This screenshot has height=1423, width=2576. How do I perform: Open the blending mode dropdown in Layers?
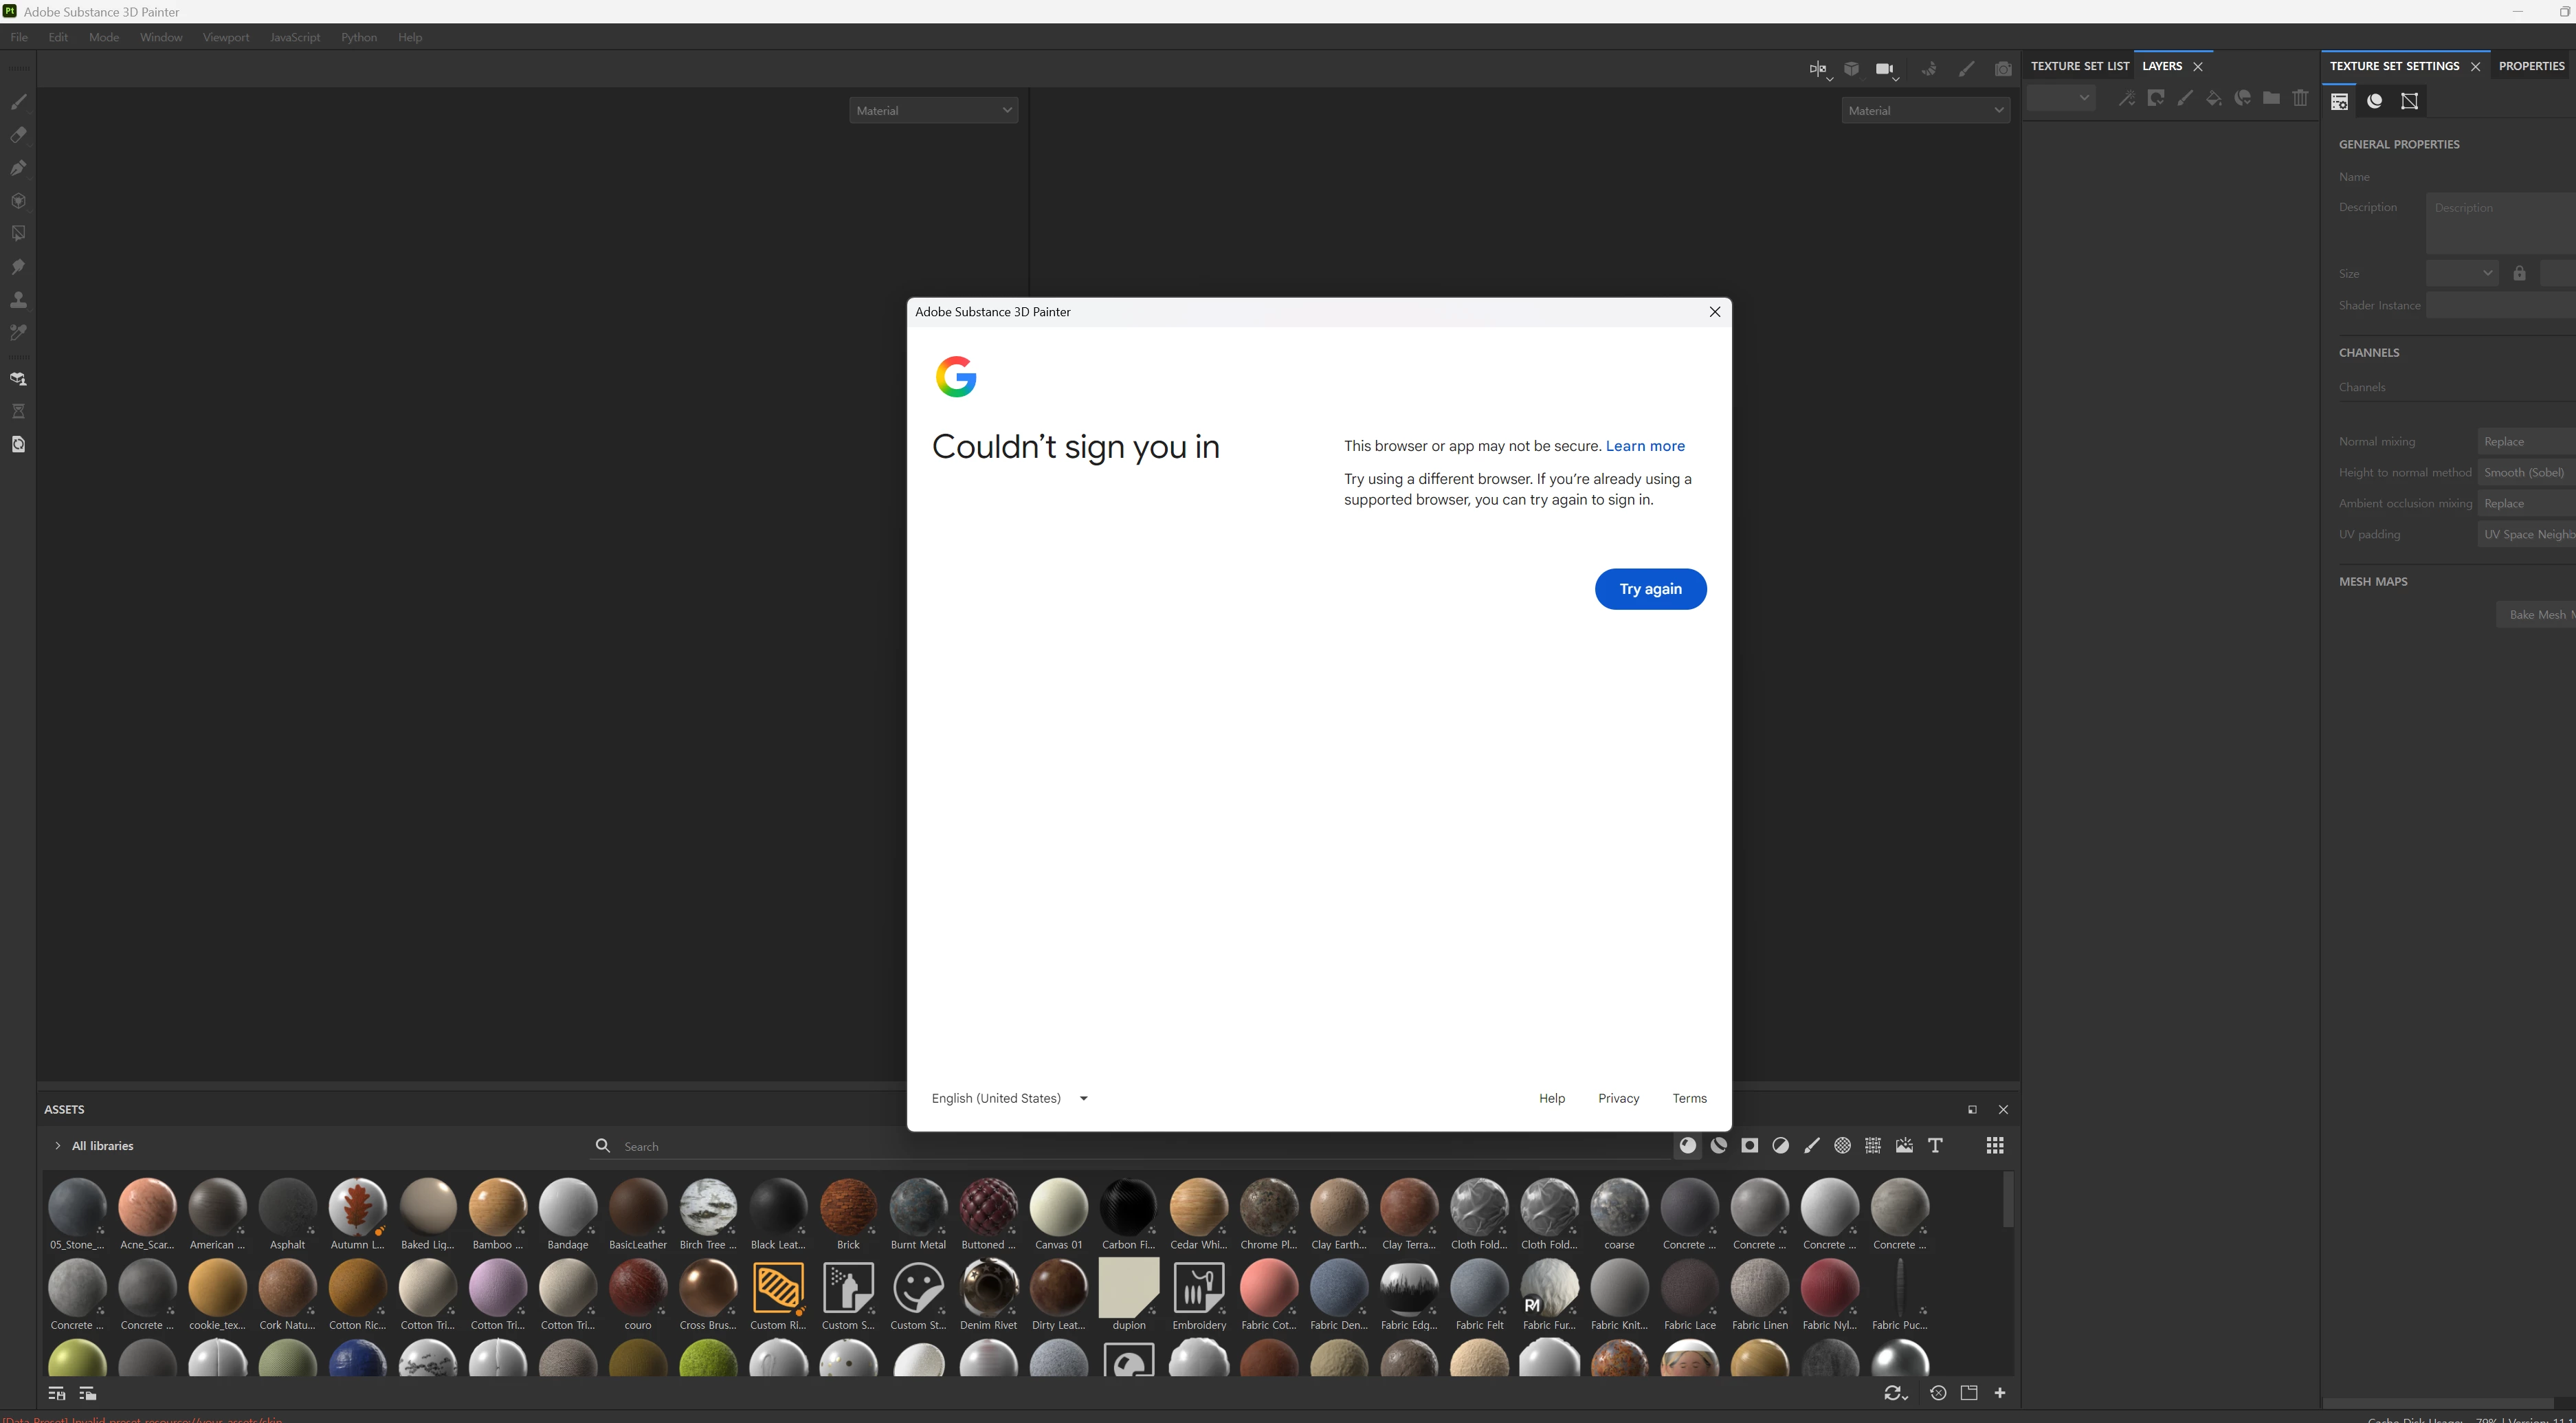click(x=2061, y=98)
